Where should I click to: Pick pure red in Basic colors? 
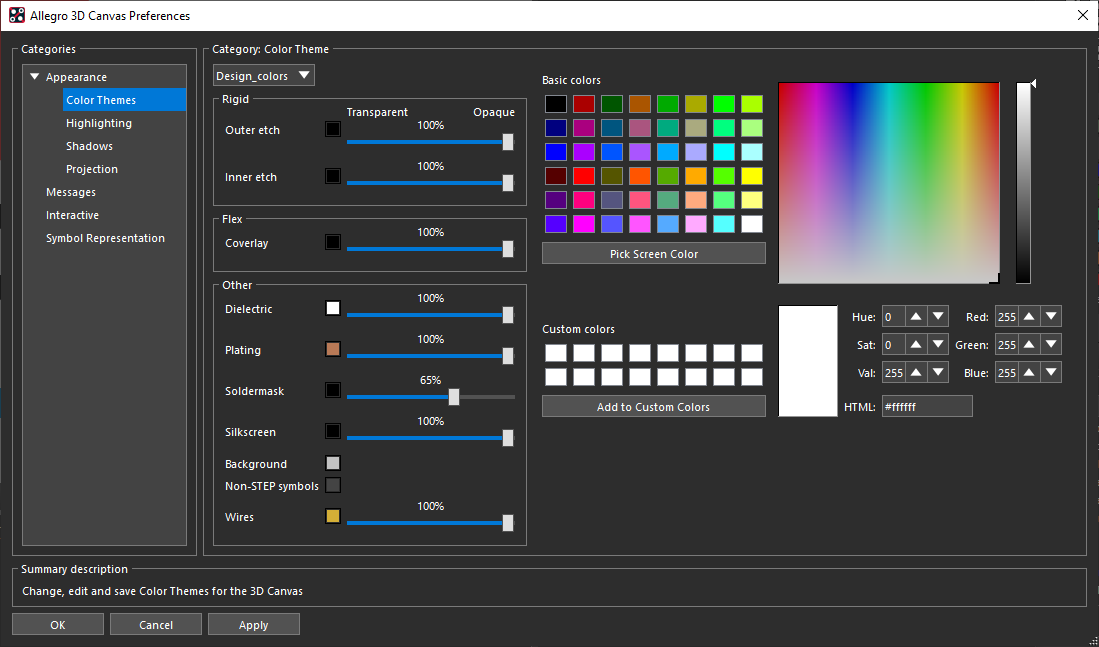[x=584, y=176]
